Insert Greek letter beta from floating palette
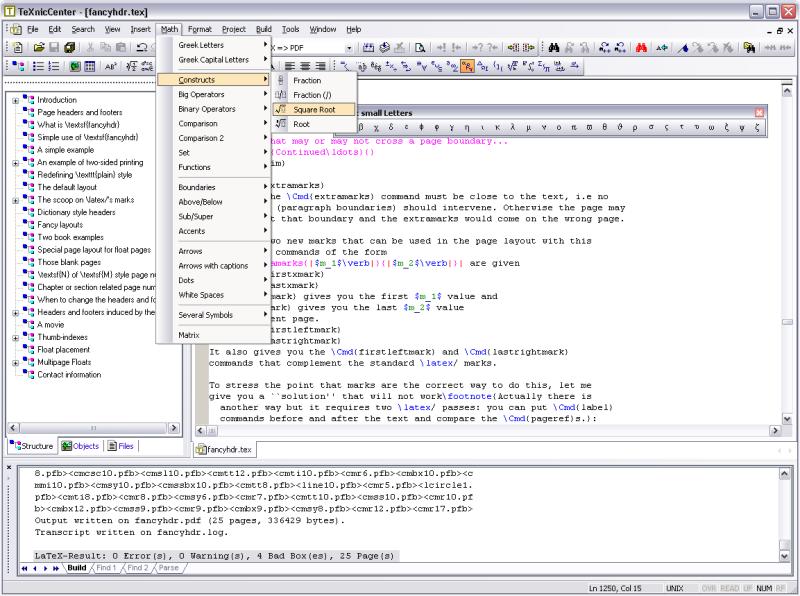 (x=361, y=128)
